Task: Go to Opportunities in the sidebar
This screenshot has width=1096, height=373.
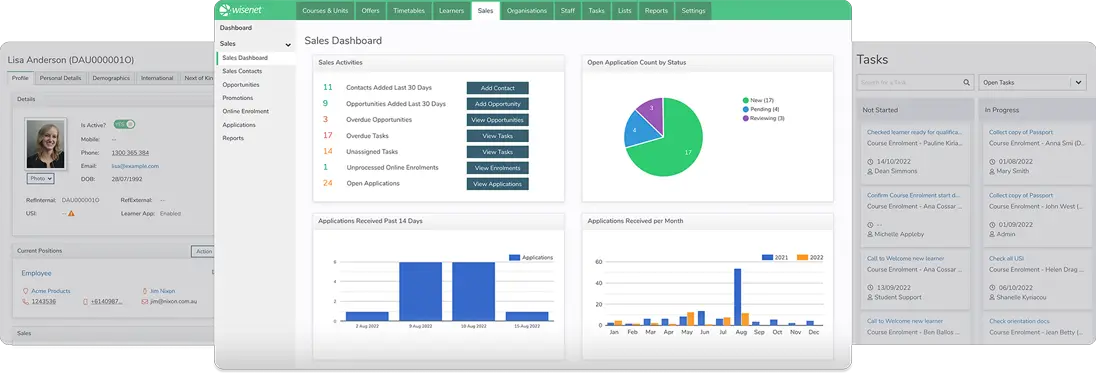Action: click(241, 85)
